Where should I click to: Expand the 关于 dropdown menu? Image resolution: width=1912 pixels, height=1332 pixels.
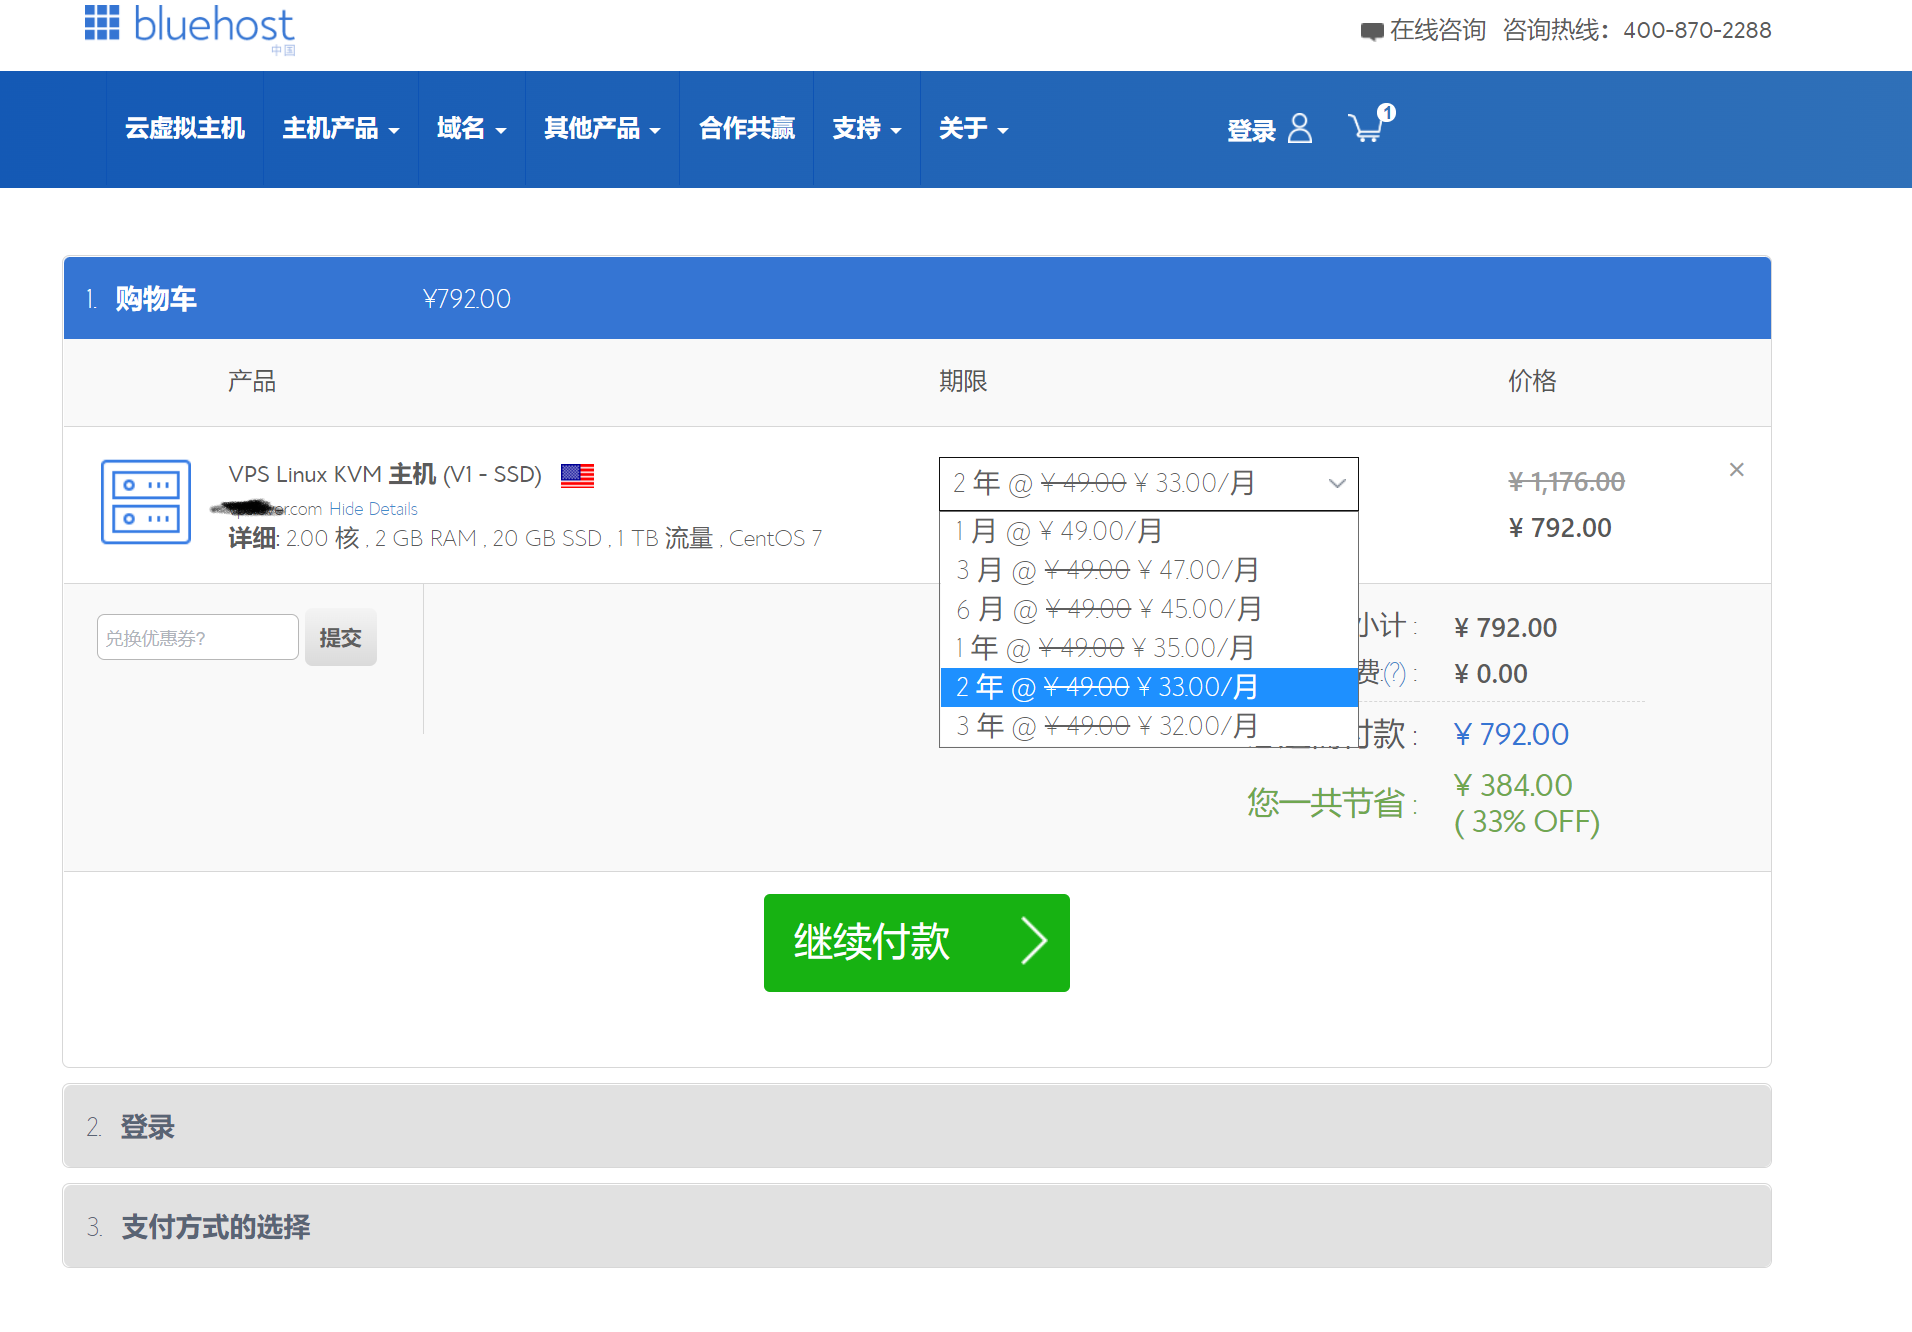973,129
